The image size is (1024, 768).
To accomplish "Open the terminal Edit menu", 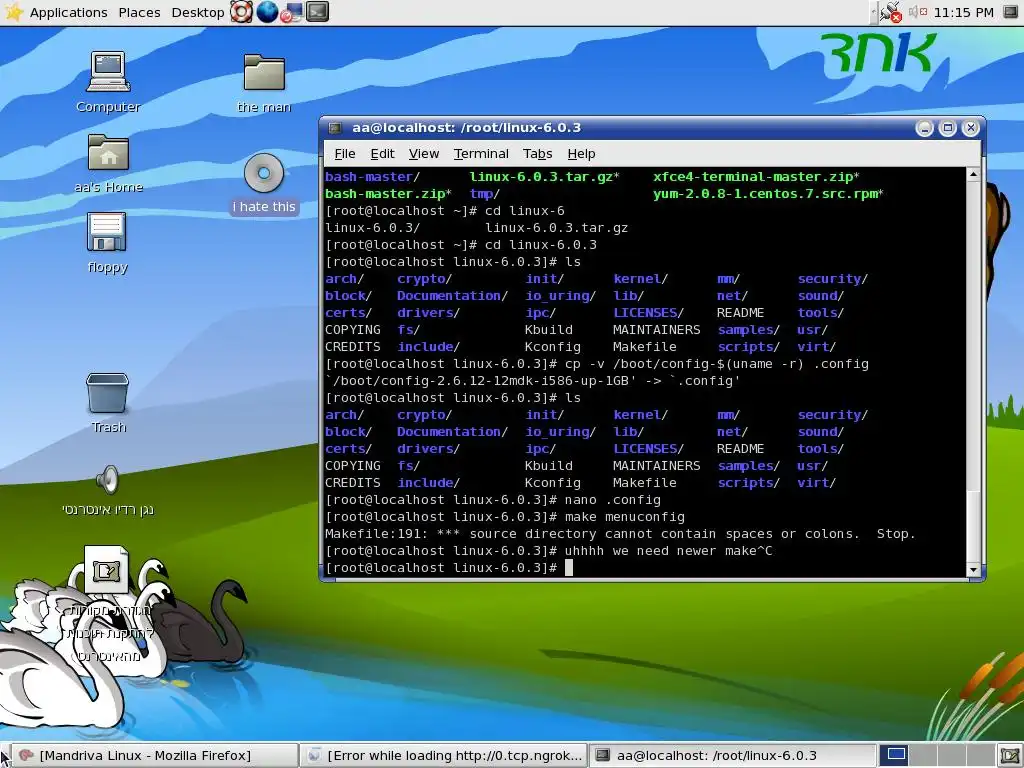I will (x=382, y=153).
